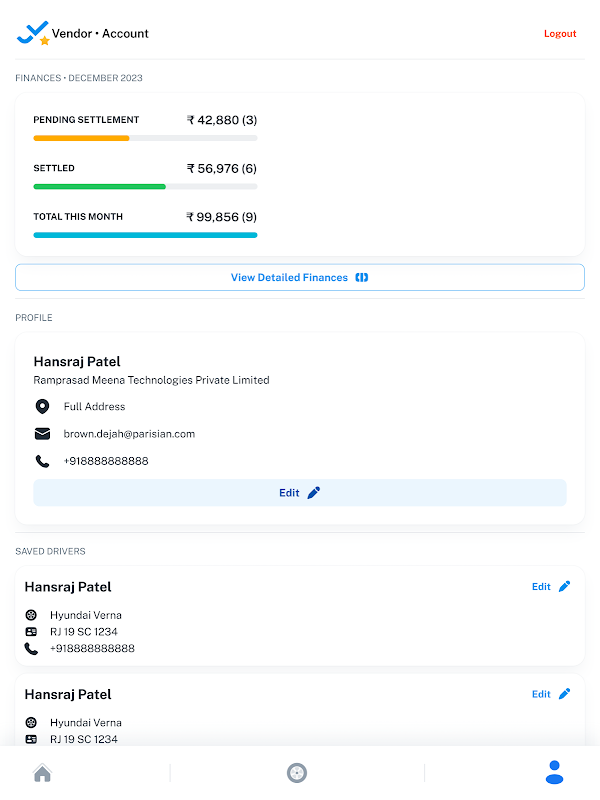This screenshot has width=600, height=800.
Task: Click the first driver's phone icon
Action: pyautogui.click(x=31, y=649)
